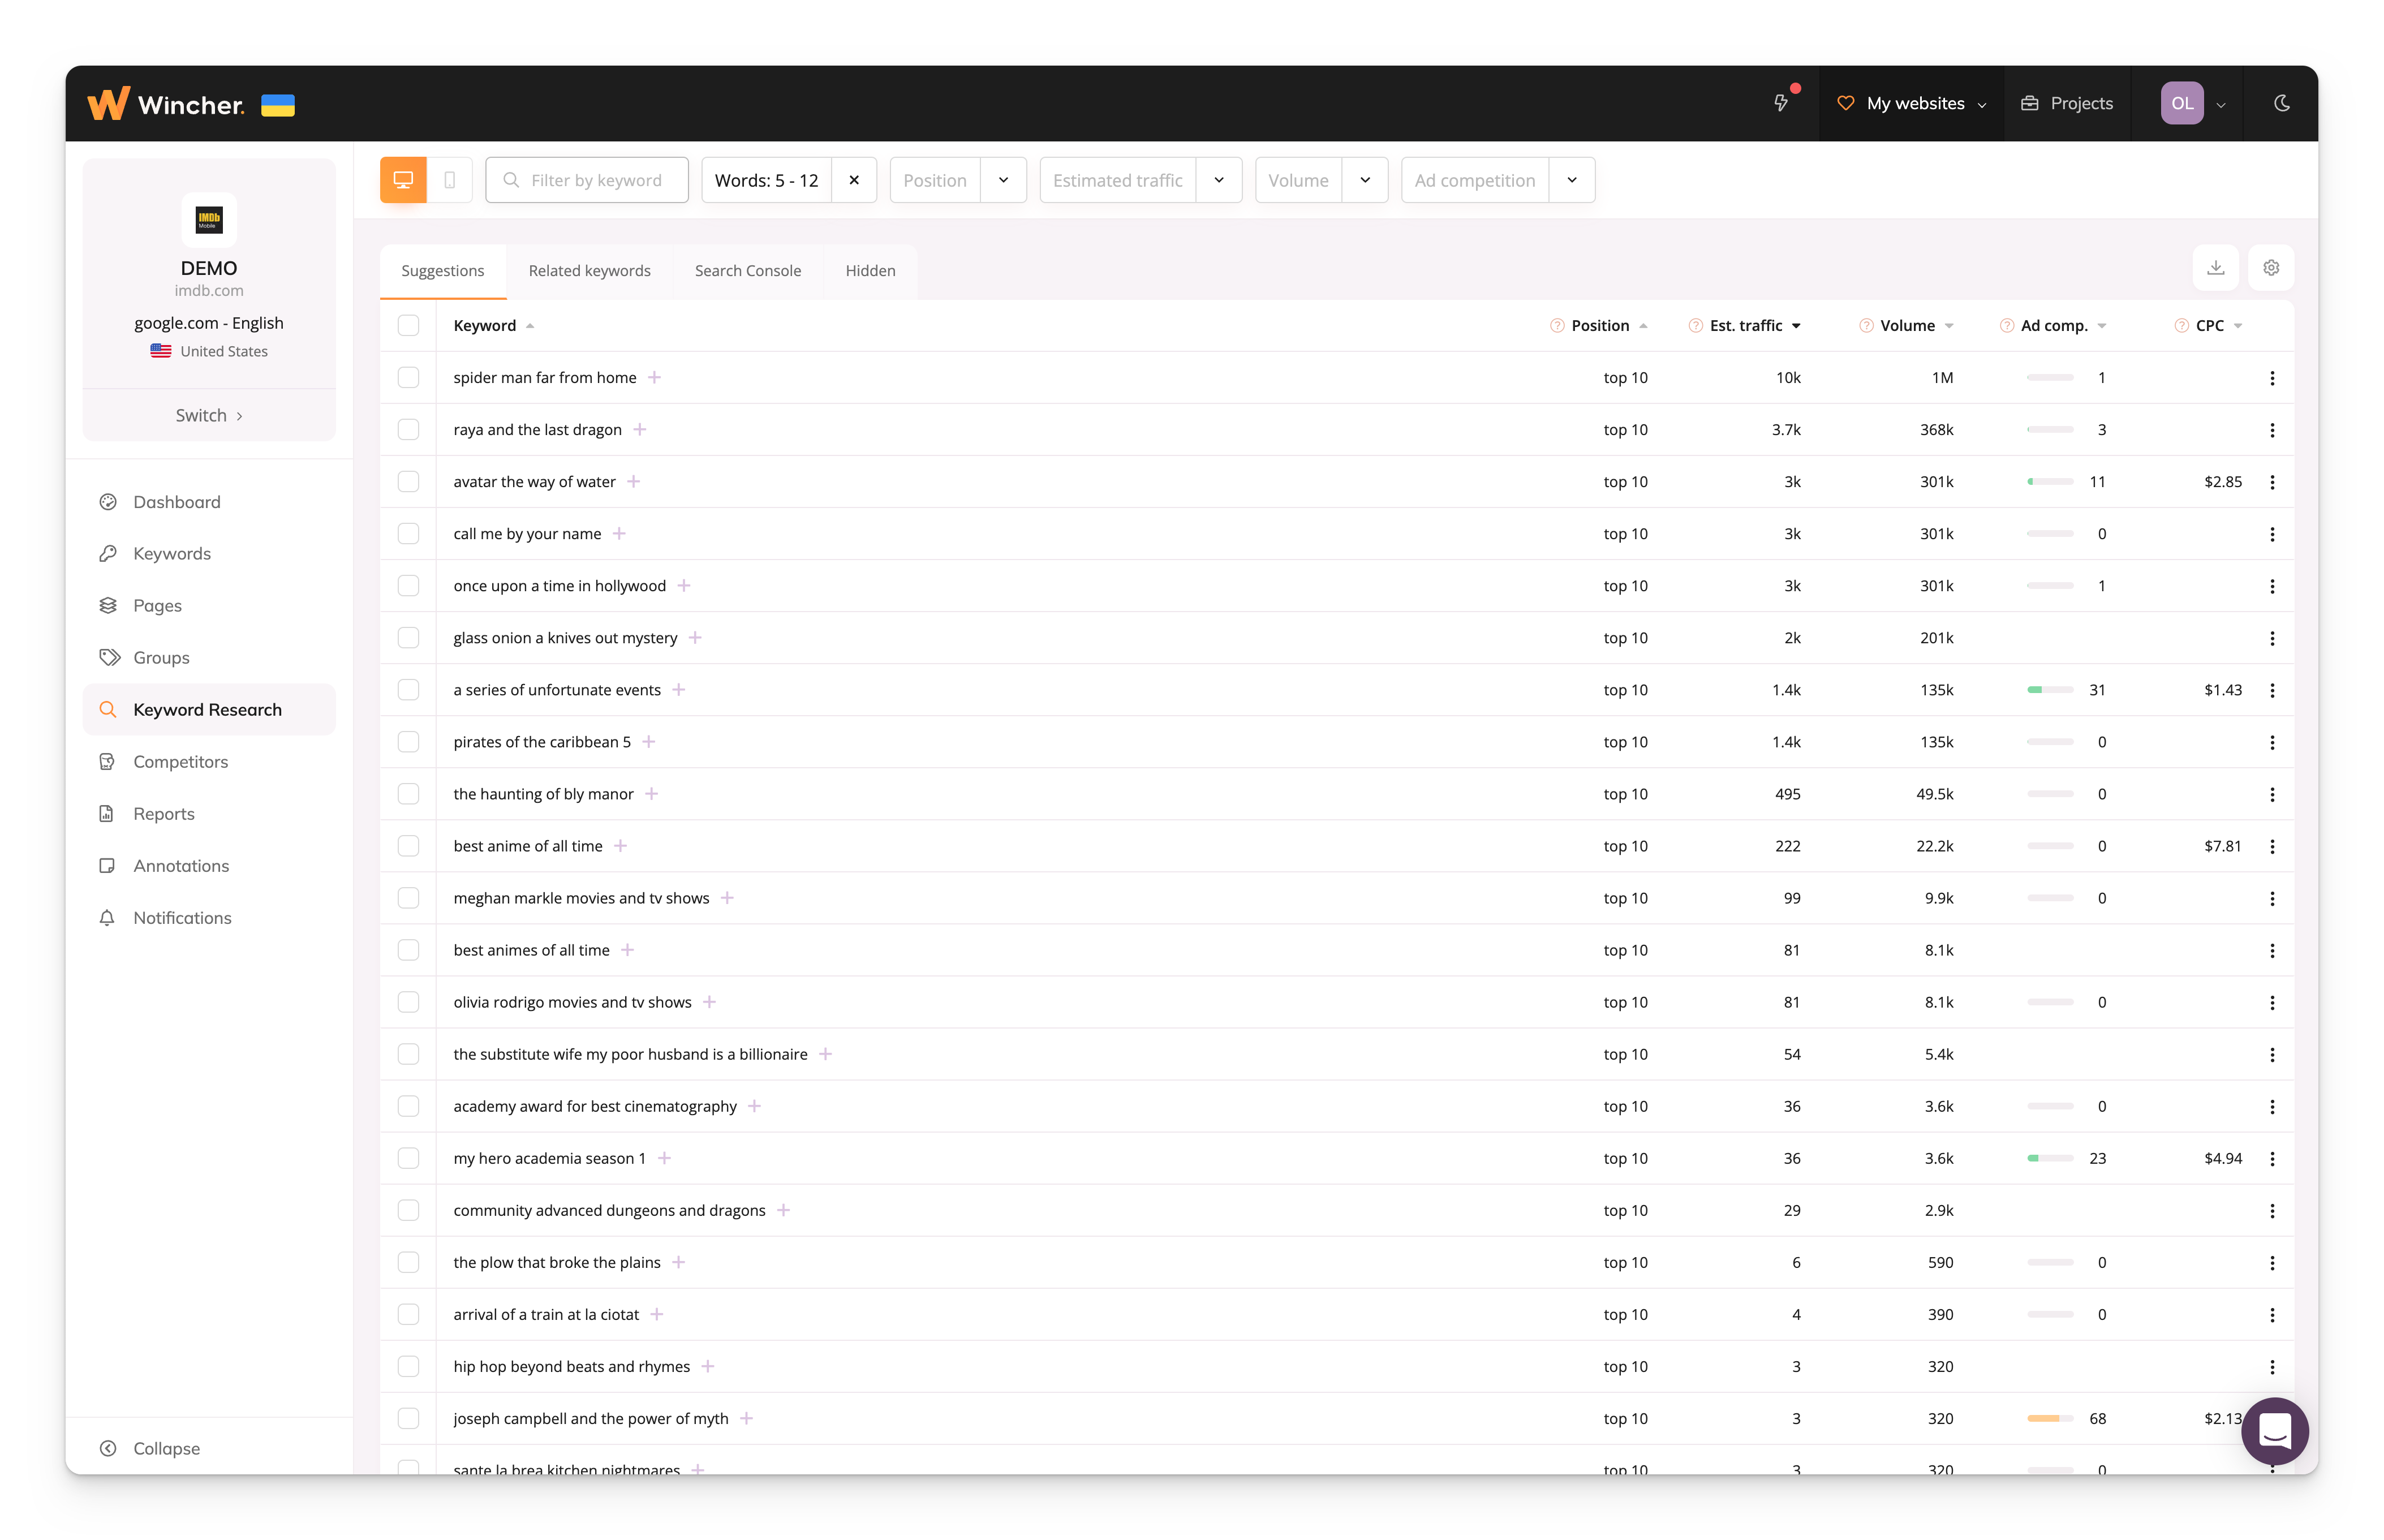This screenshot has height=1540, width=2384.
Task: Select checkbox for 'best anime of all time'
Action: (x=408, y=846)
